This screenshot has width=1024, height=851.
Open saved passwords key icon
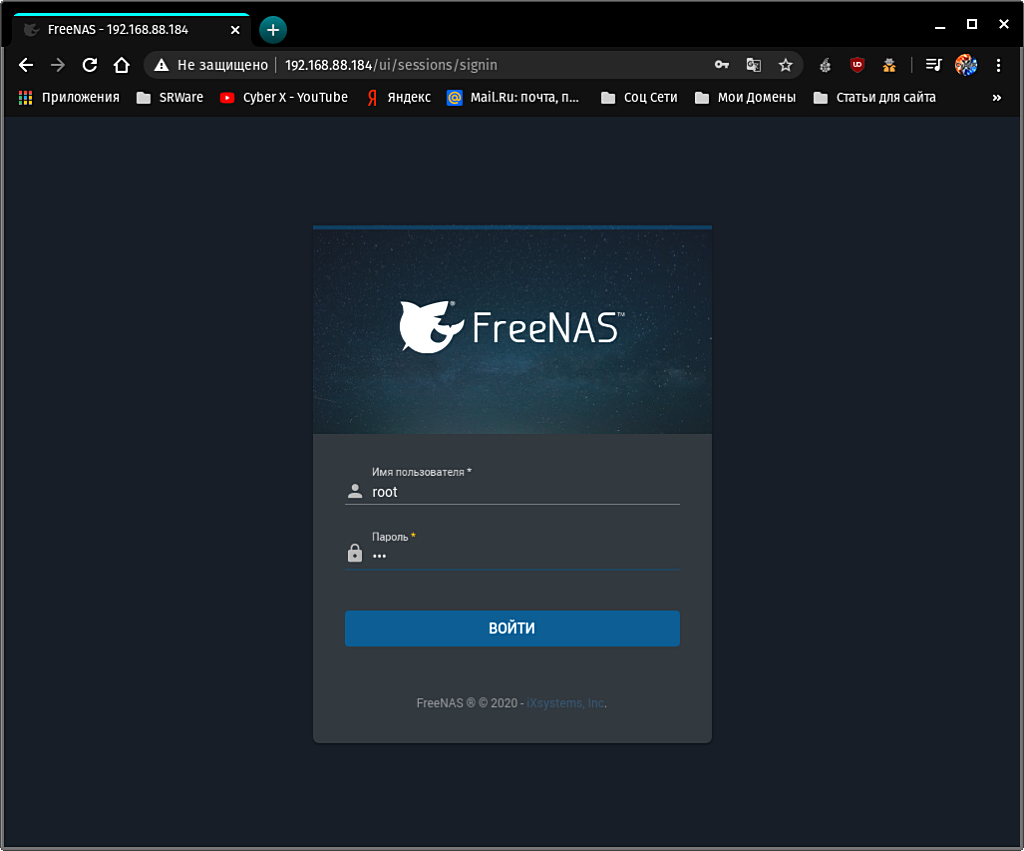722,65
